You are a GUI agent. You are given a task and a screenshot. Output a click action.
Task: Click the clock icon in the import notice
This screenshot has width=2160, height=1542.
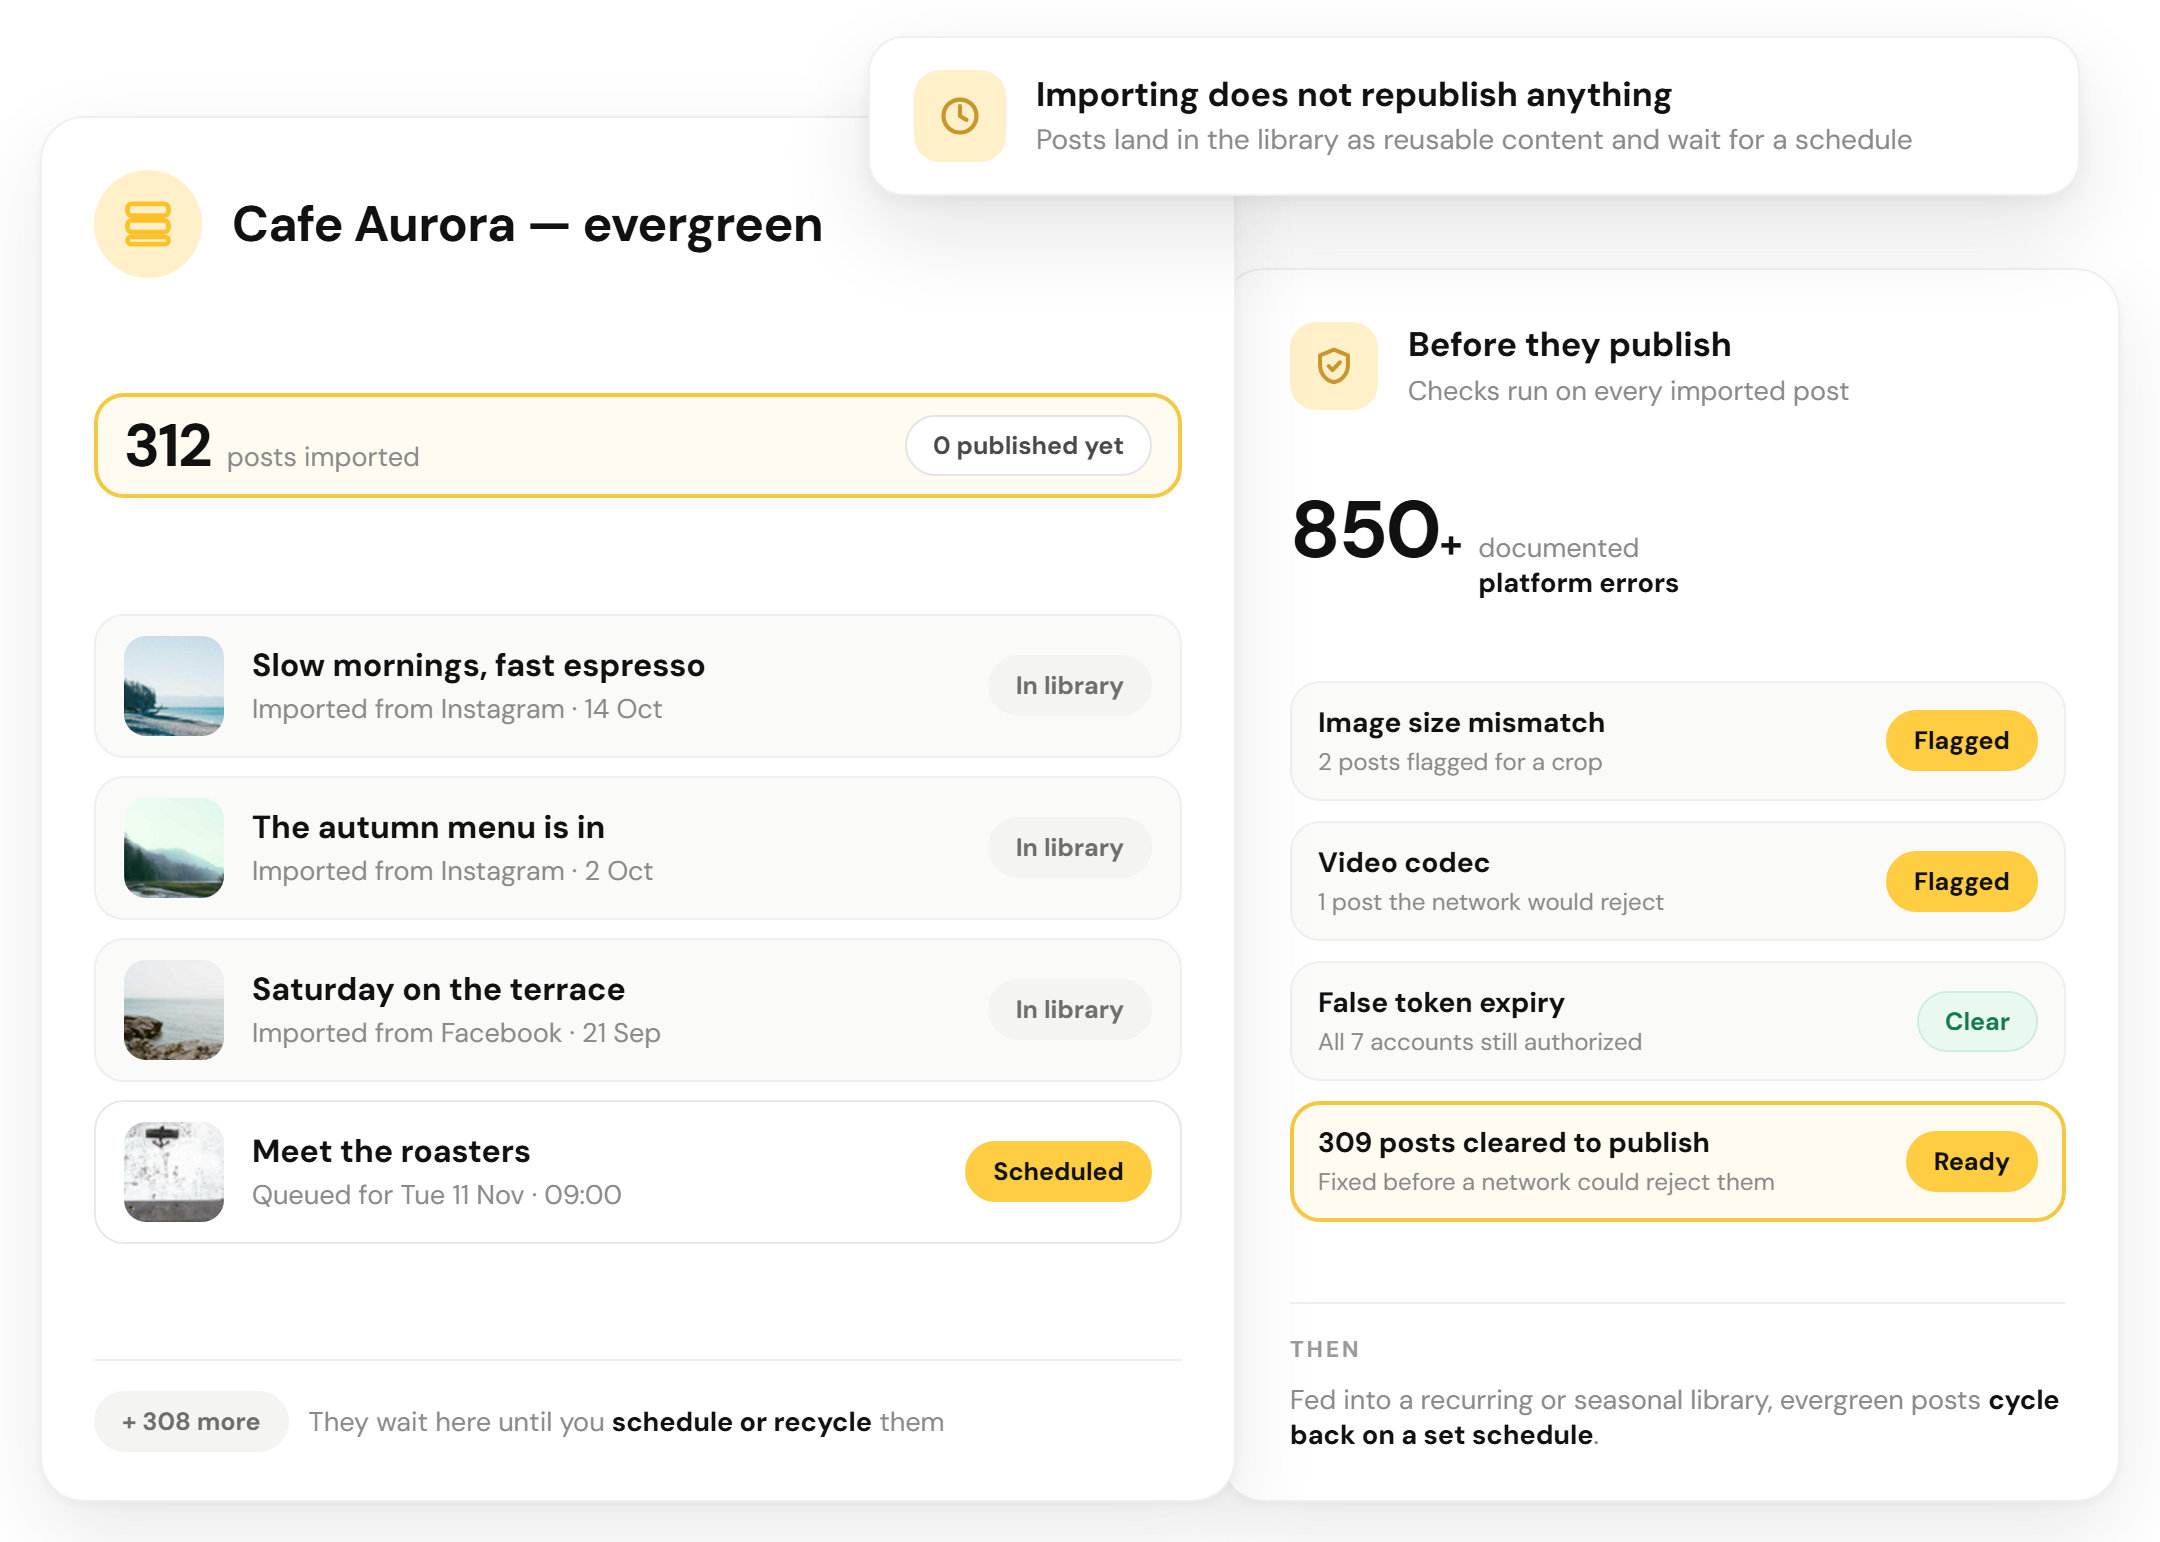tap(960, 116)
